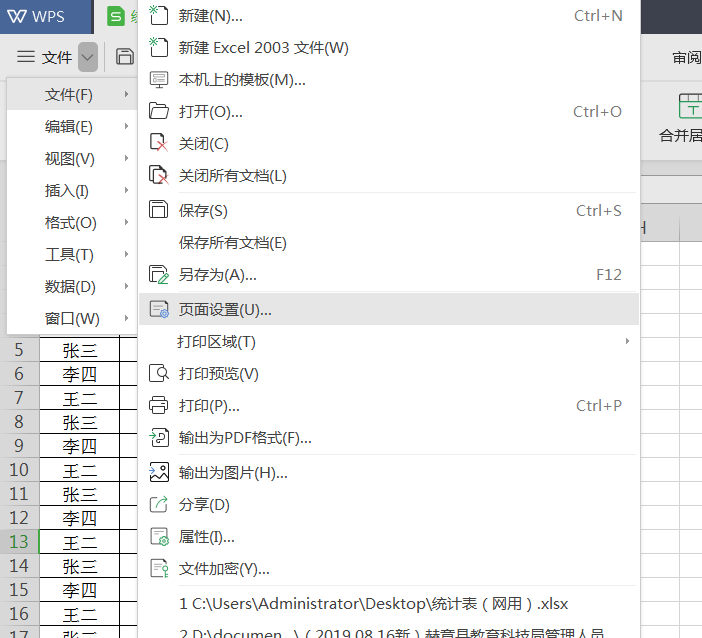Select 打印(P)... menu entry

click(x=389, y=405)
